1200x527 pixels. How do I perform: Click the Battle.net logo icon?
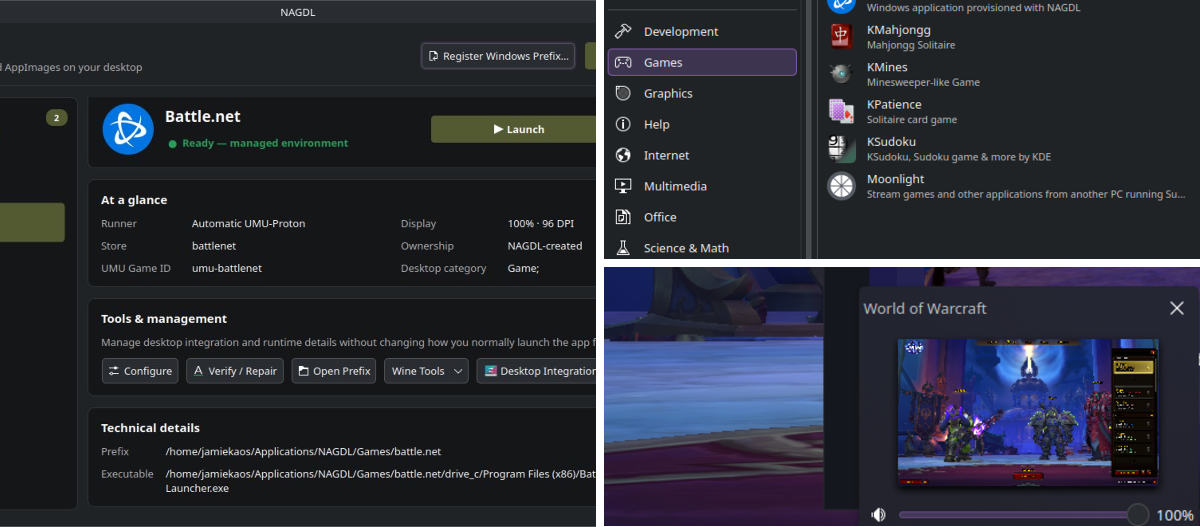[x=128, y=129]
